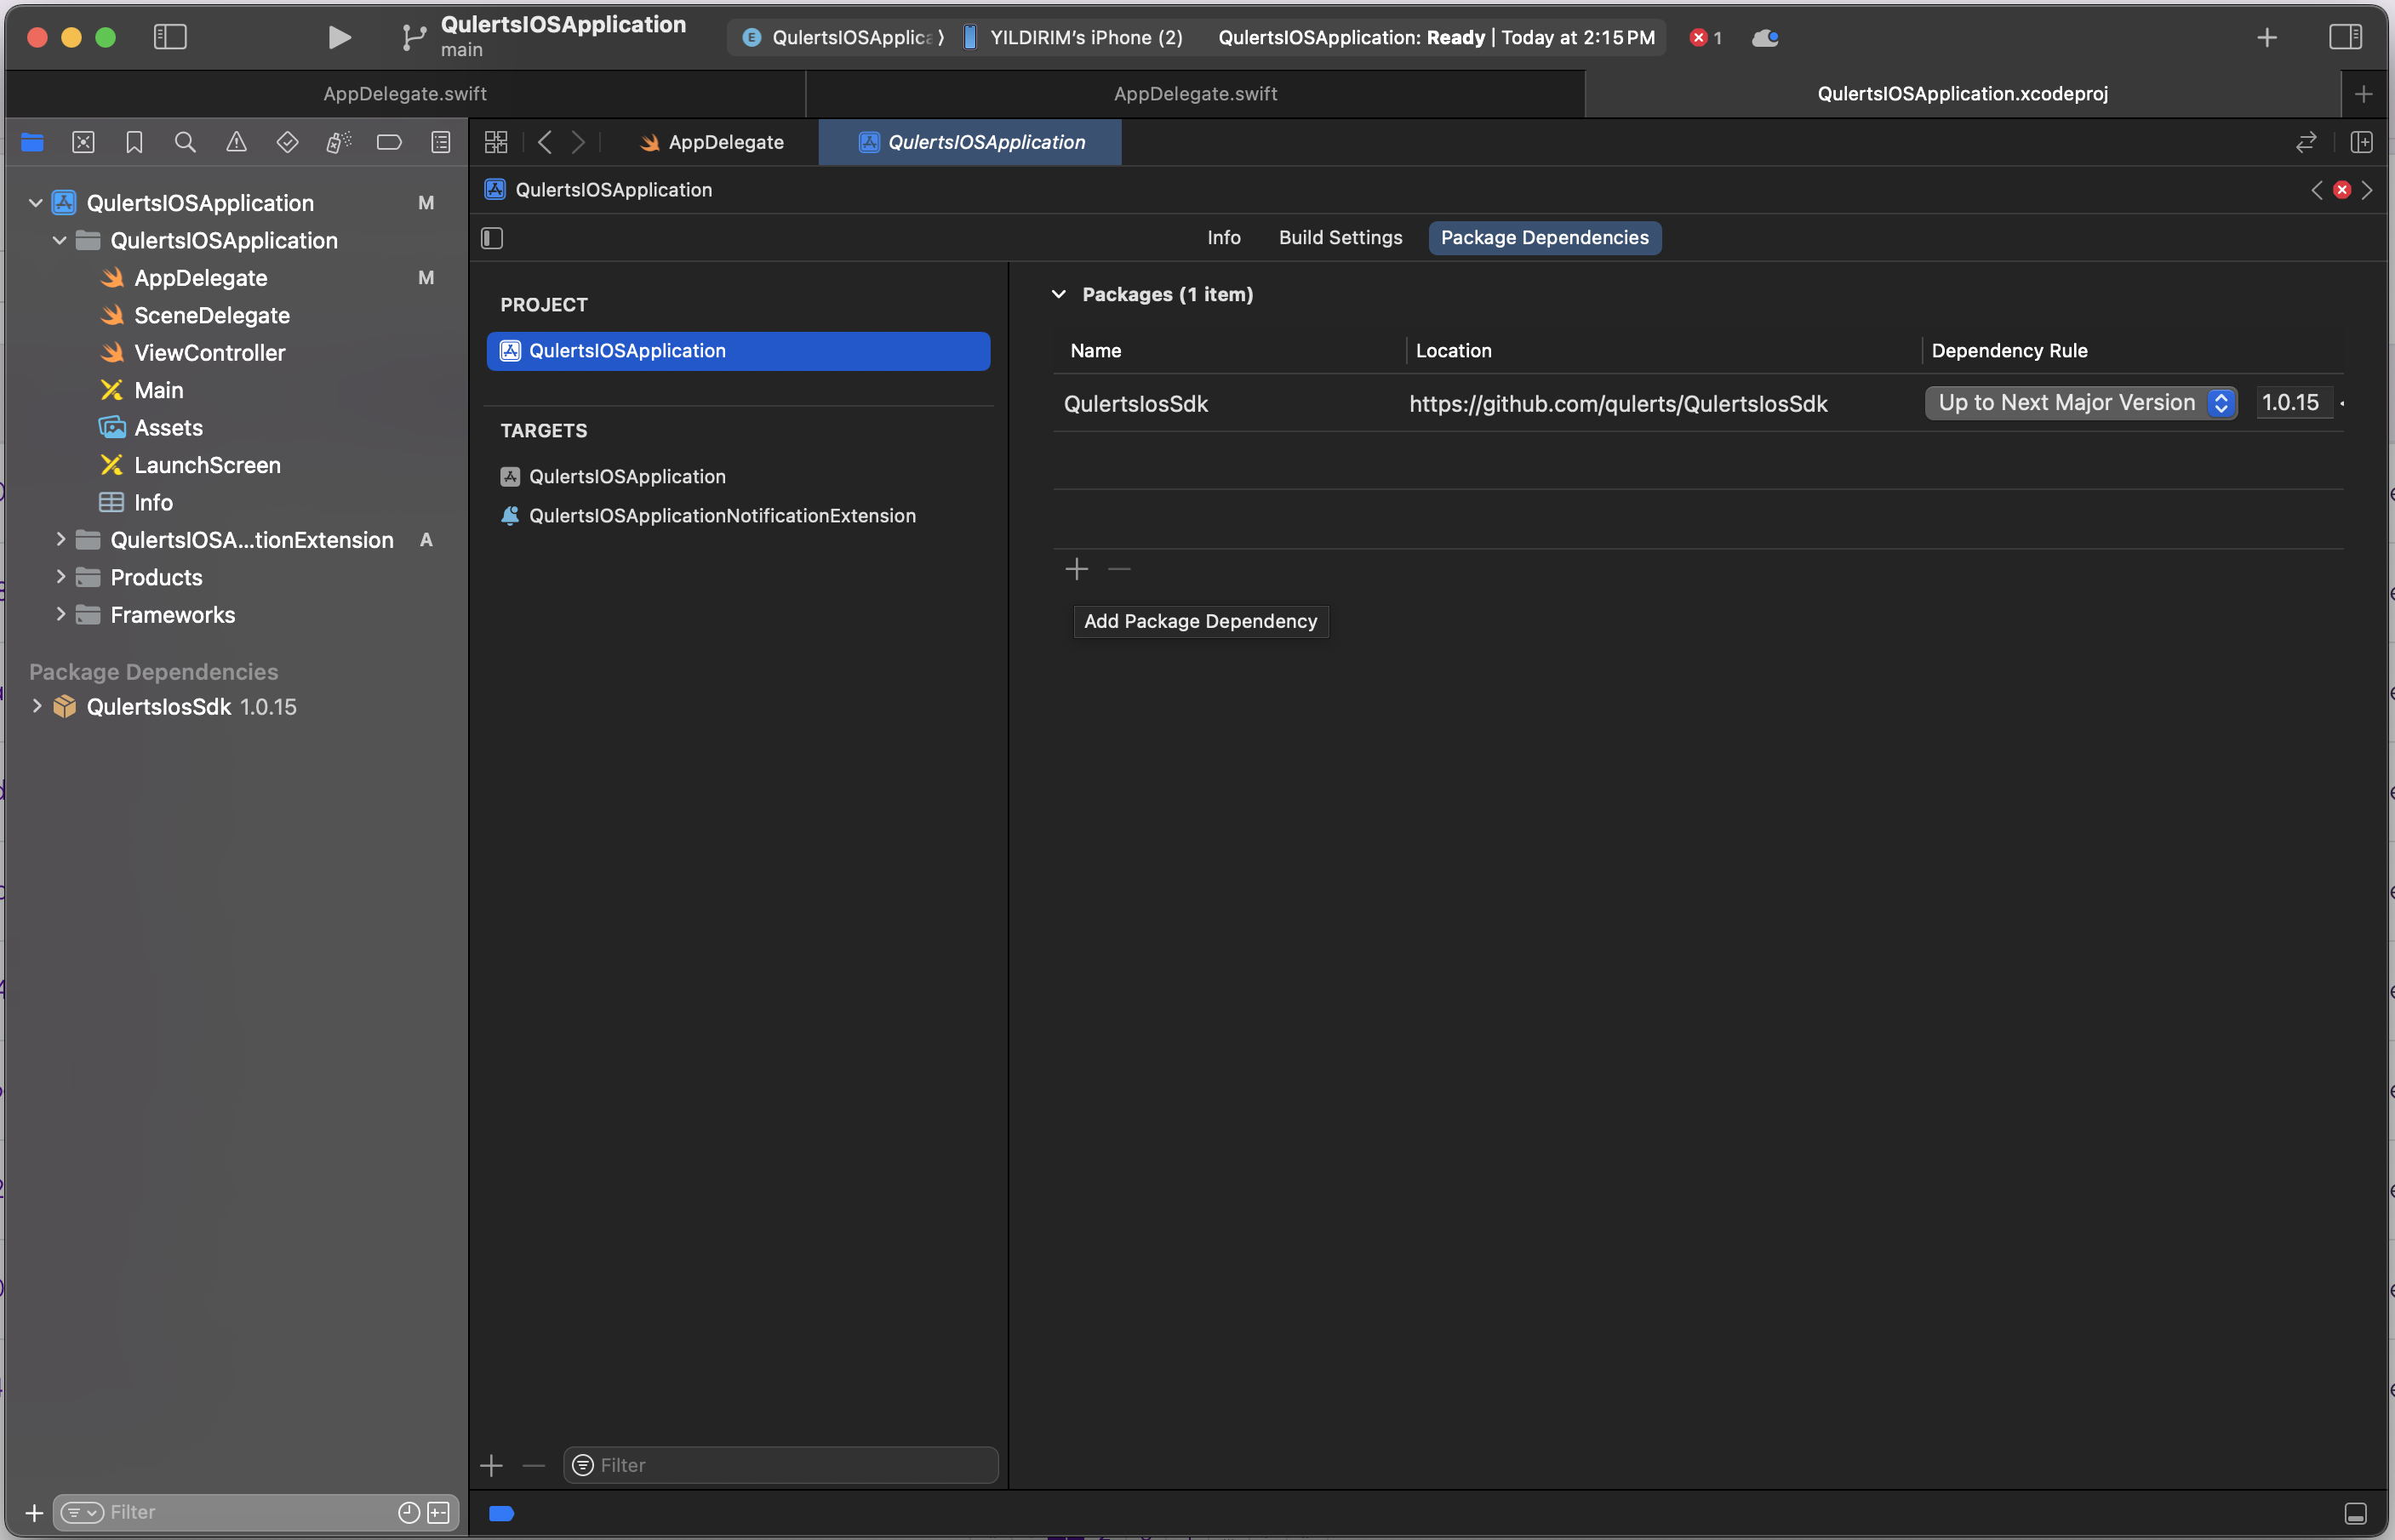Select the Build Settings tab
The height and width of the screenshot is (1540, 2395).
(1340, 236)
